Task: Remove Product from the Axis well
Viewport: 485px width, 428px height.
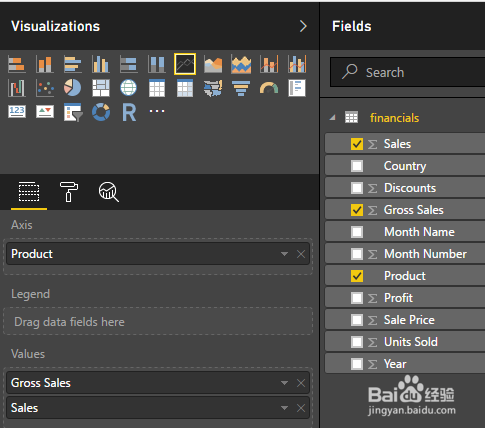Action: coord(301,254)
